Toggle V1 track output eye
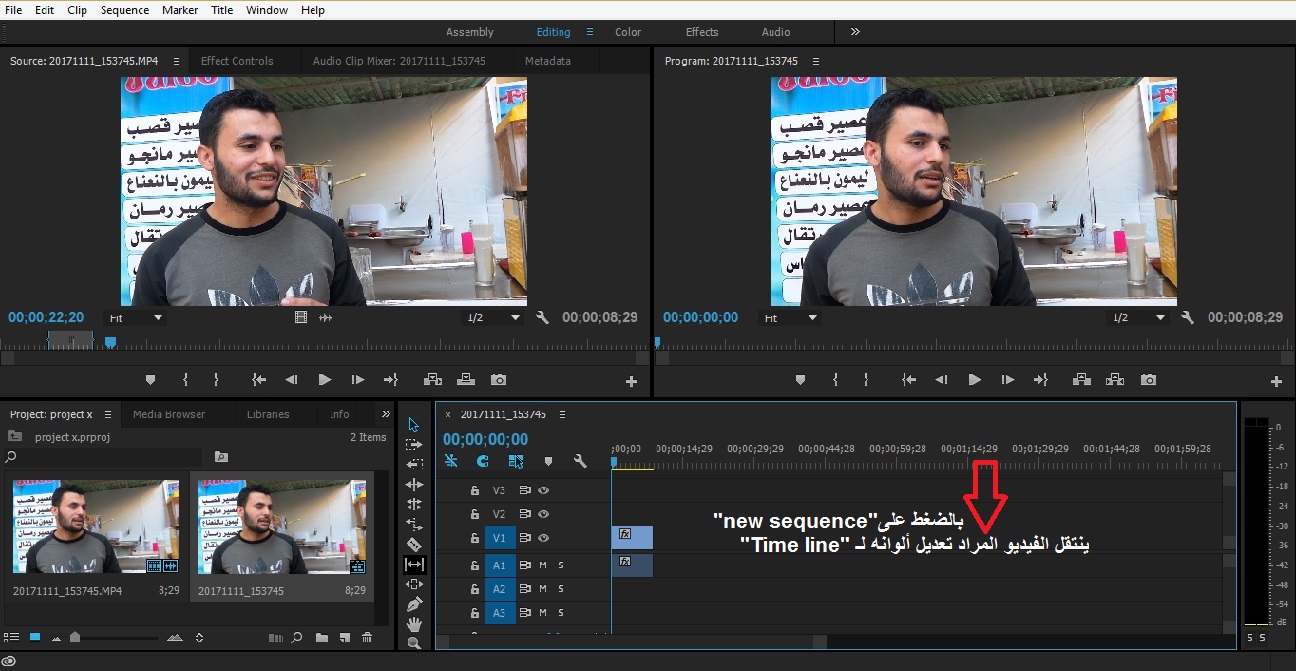The image size is (1296, 671). click(x=544, y=538)
